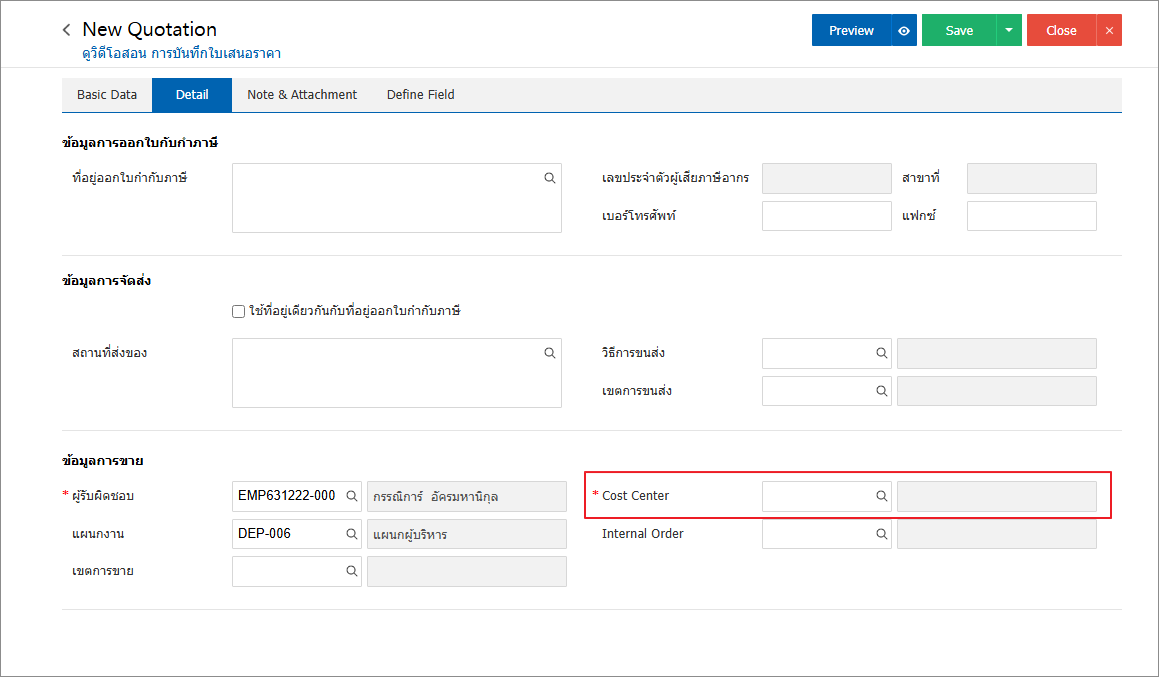Click the เบอร์โทรศัพท์ input field
This screenshot has width=1159, height=677.
point(826,216)
